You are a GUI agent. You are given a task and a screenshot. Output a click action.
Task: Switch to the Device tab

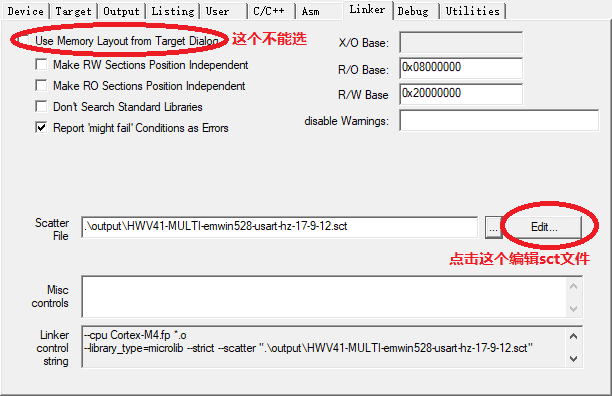(x=25, y=11)
